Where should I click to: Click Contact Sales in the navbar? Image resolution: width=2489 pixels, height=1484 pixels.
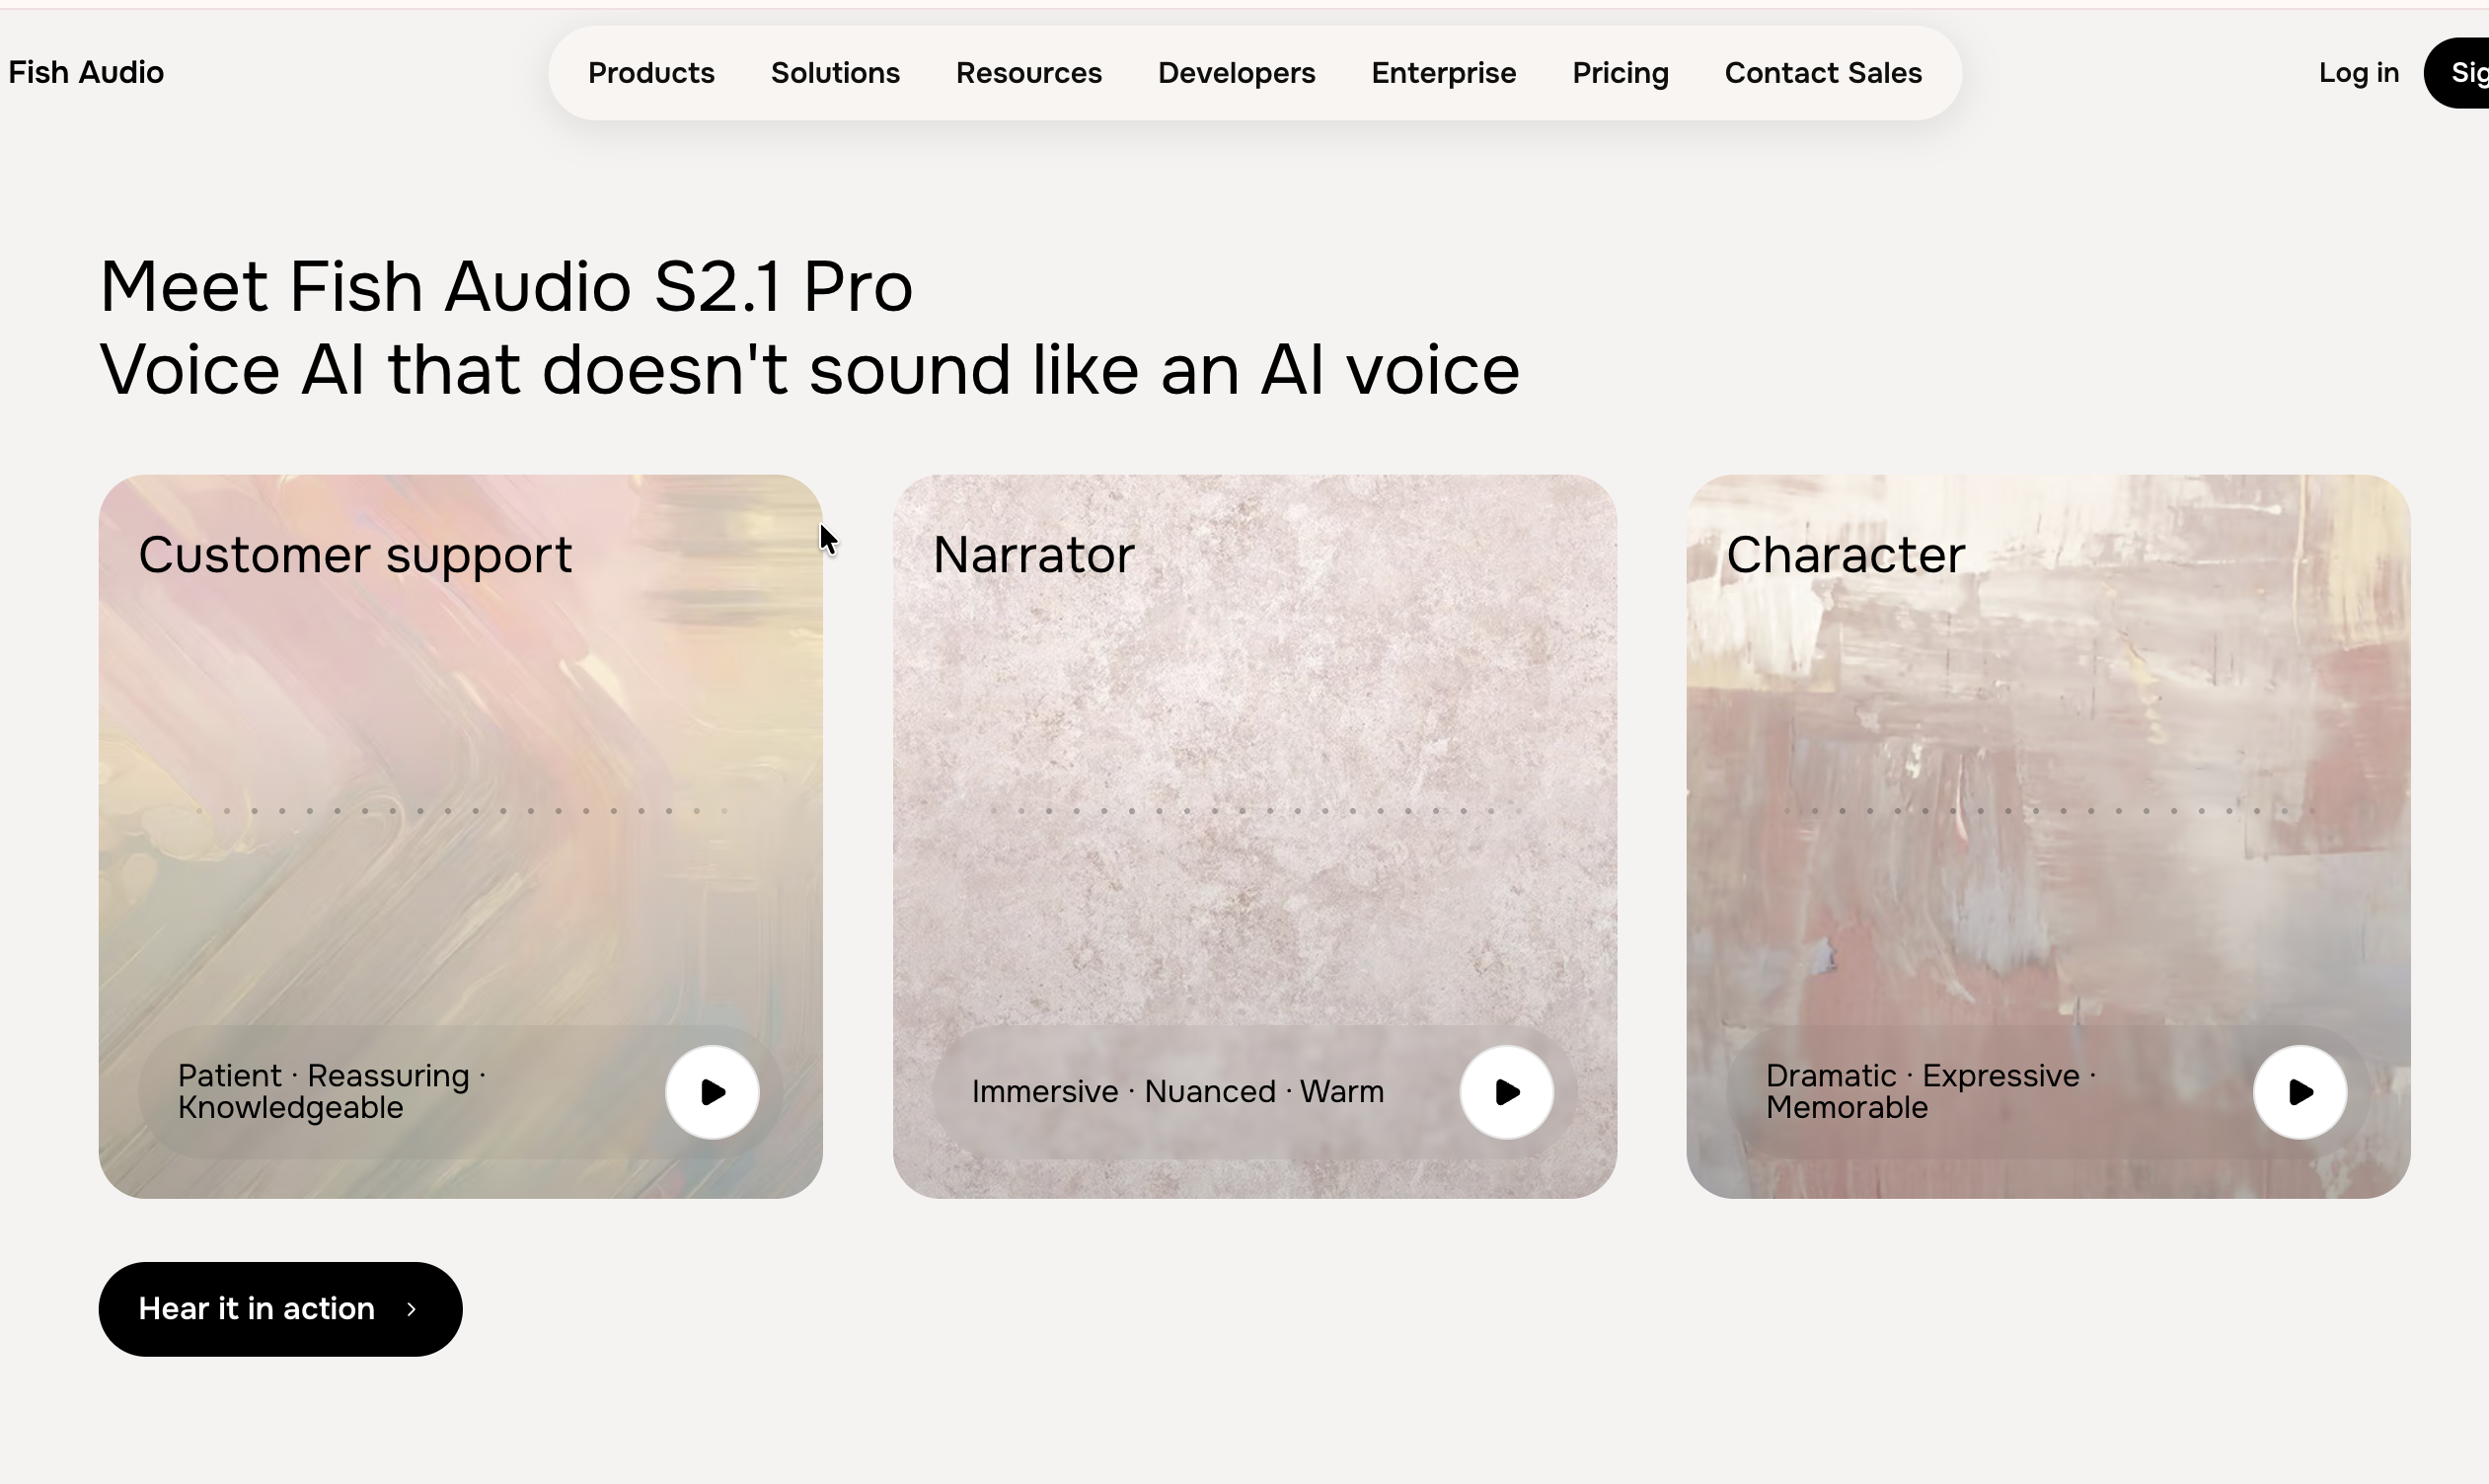[x=1823, y=73]
